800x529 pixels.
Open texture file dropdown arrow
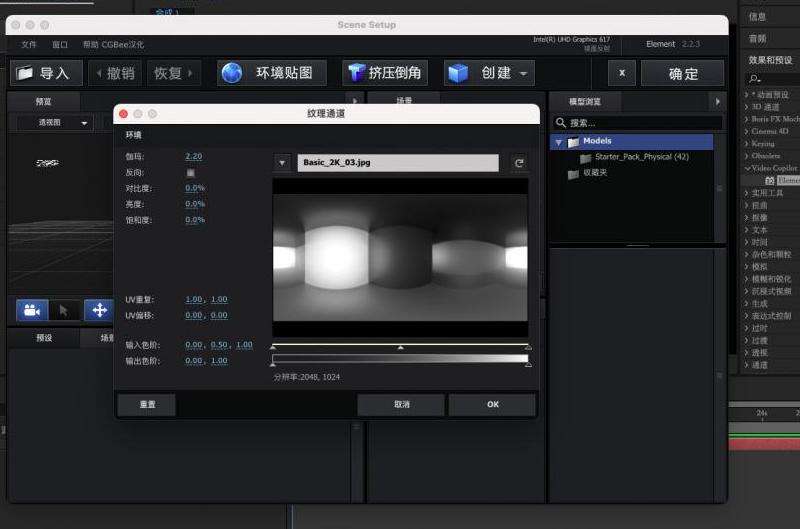coord(282,163)
